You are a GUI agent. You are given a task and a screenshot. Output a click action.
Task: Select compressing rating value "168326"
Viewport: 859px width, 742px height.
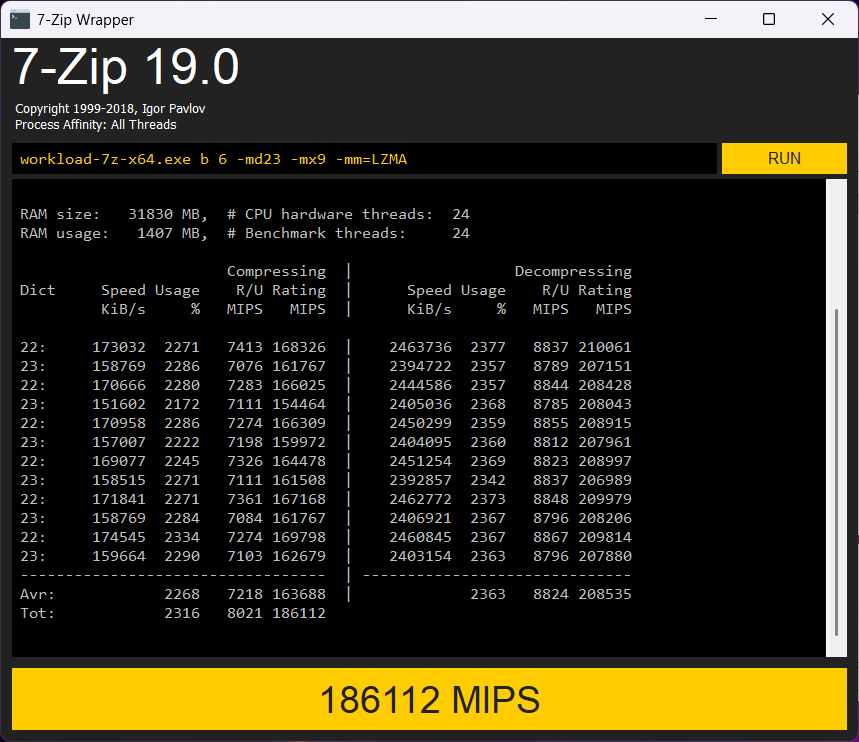299,347
